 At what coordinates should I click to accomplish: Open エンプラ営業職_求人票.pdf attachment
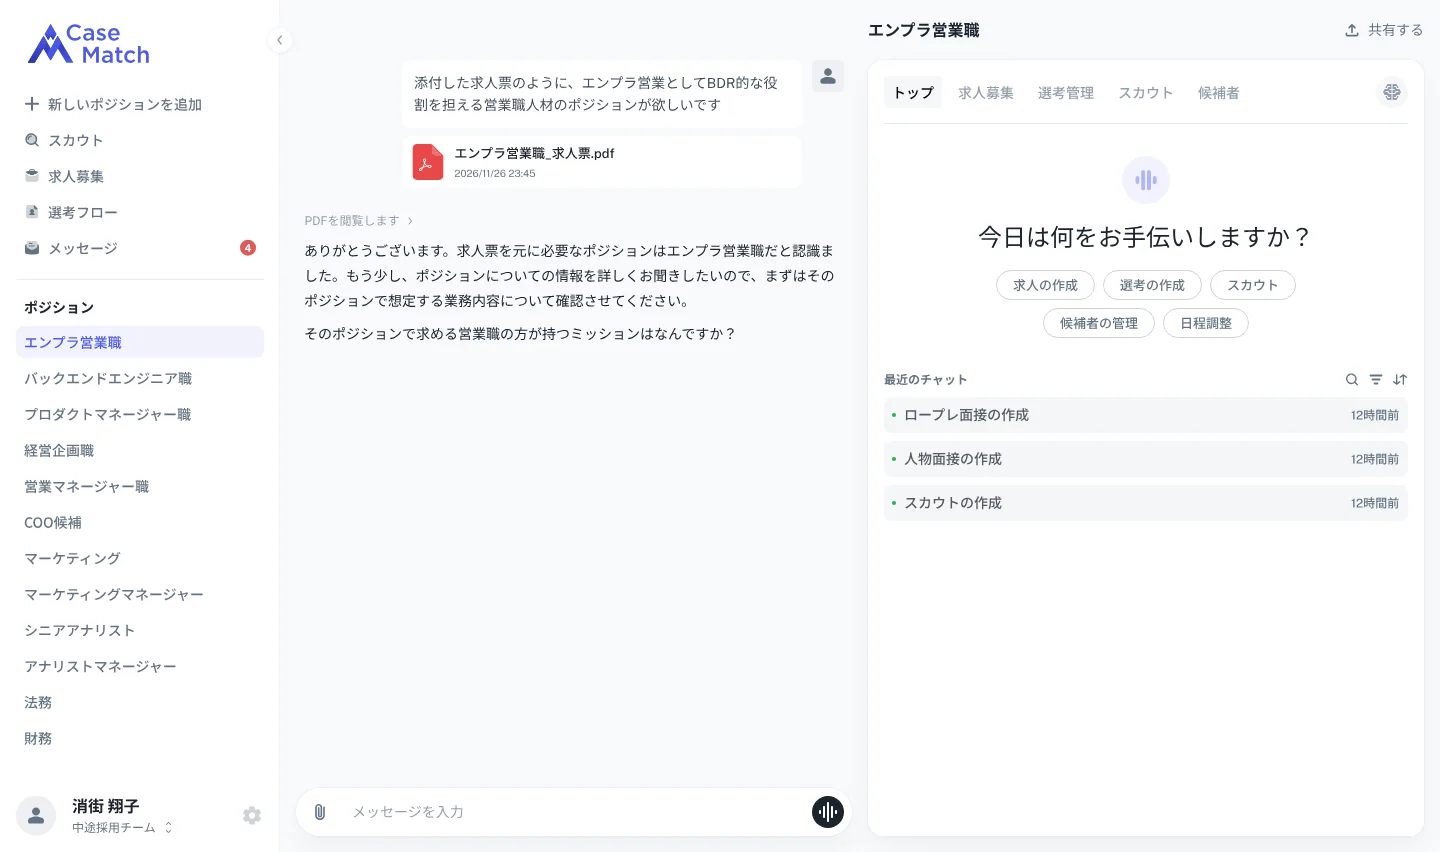(x=602, y=162)
